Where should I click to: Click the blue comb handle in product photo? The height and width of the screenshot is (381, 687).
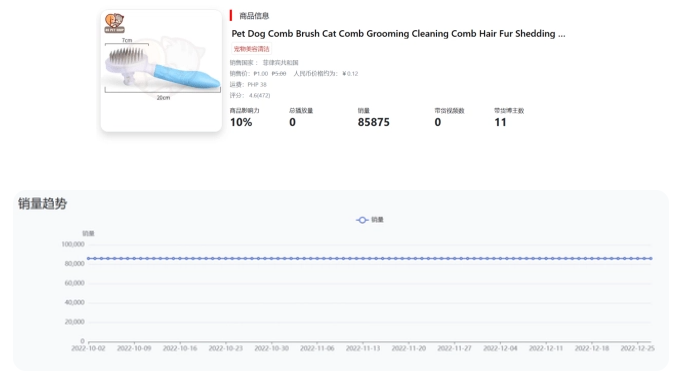click(x=187, y=75)
